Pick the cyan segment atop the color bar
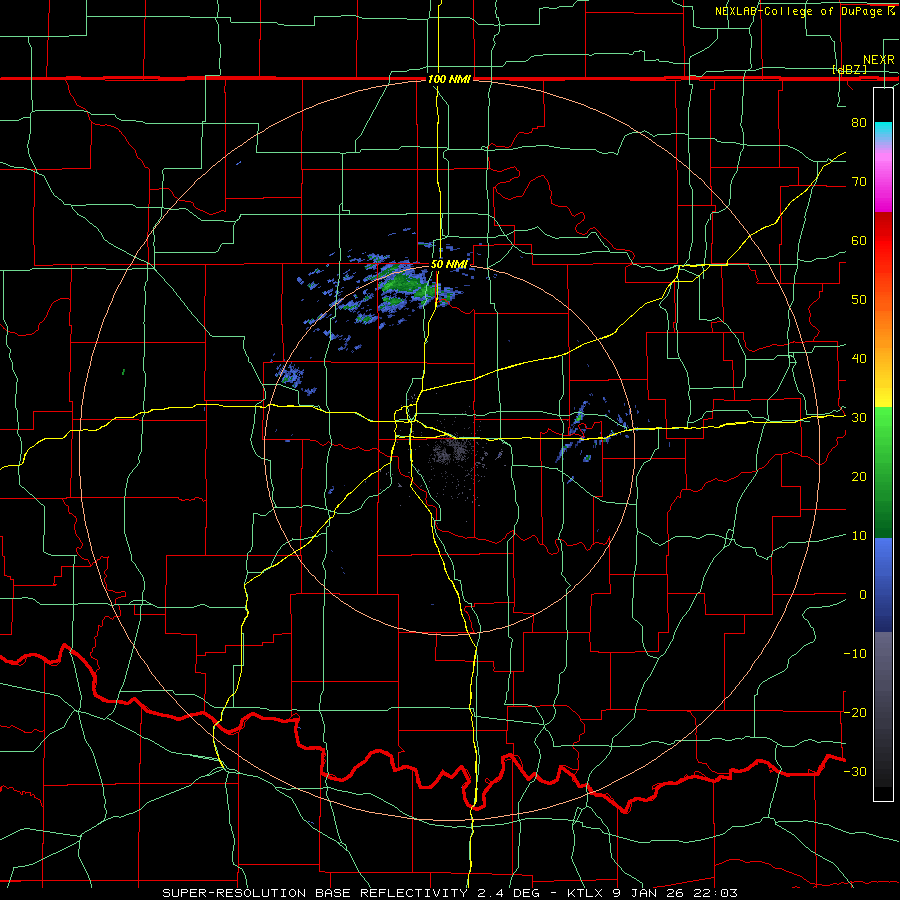Image resolution: width=900 pixels, height=900 pixels. pyautogui.click(x=883, y=131)
